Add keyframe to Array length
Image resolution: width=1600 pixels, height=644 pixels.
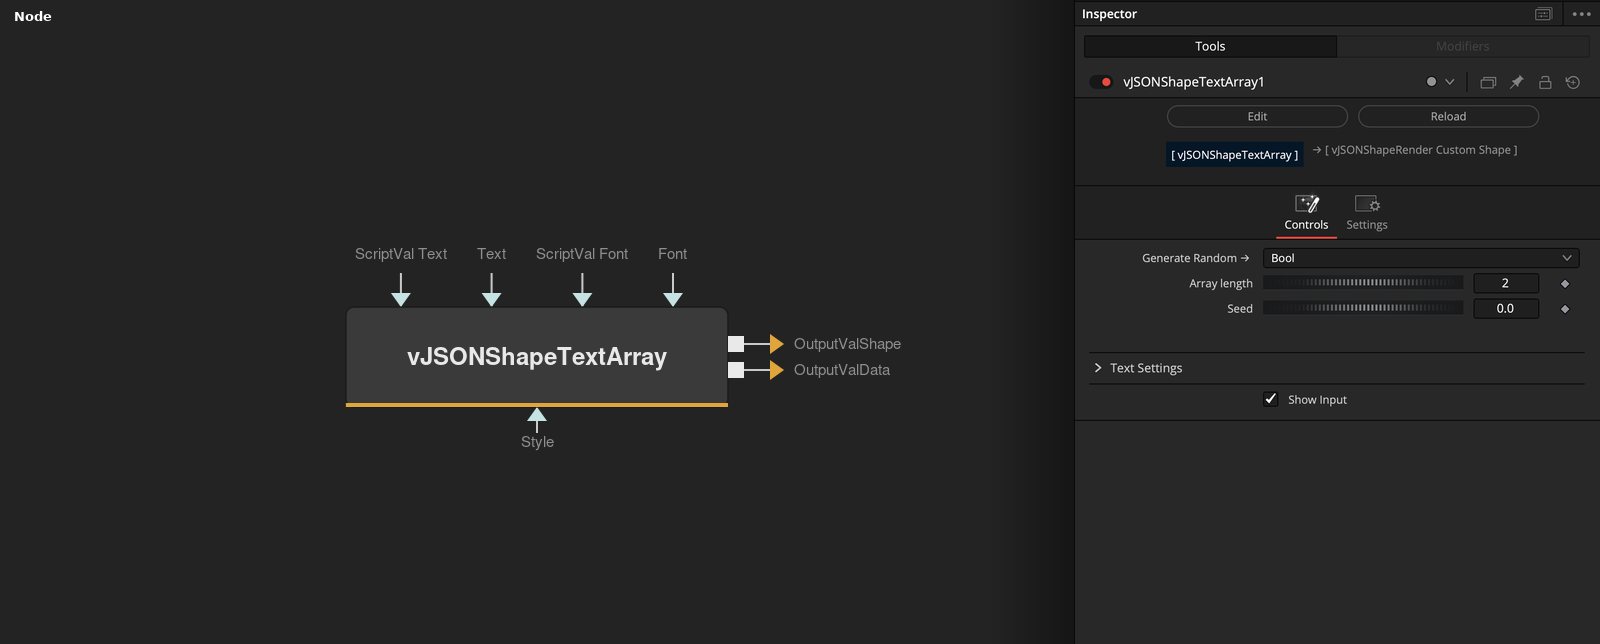click(1565, 284)
